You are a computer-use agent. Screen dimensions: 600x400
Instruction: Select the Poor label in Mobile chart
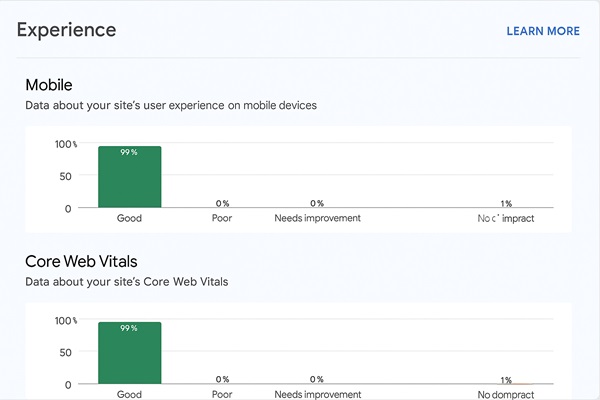click(222, 218)
